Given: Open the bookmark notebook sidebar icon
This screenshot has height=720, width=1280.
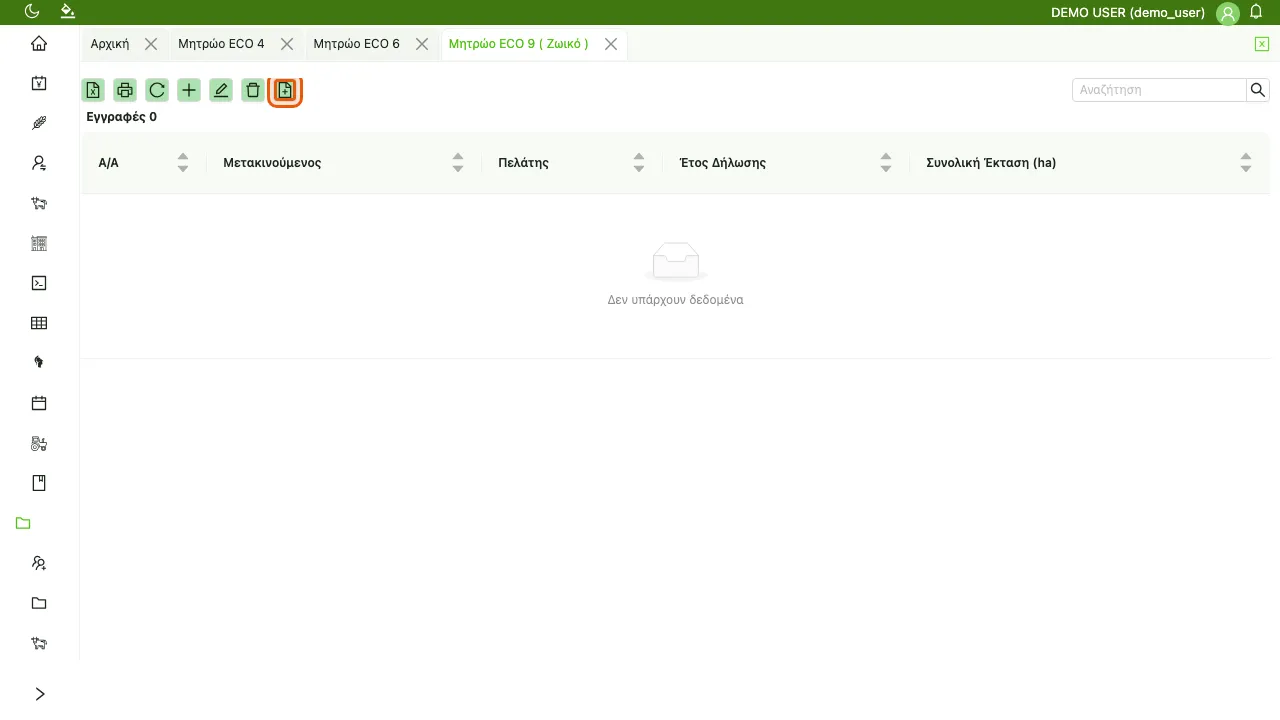Looking at the screenshot, I should point(39,483).
